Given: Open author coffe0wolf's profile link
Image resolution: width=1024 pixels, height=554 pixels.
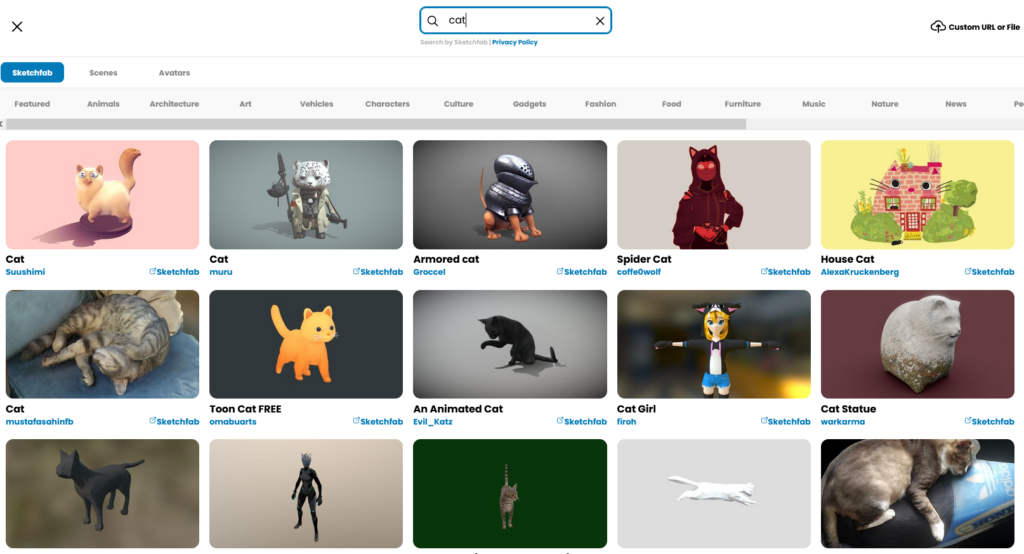Looking at the screenshot, I should [x=639, y=272].
